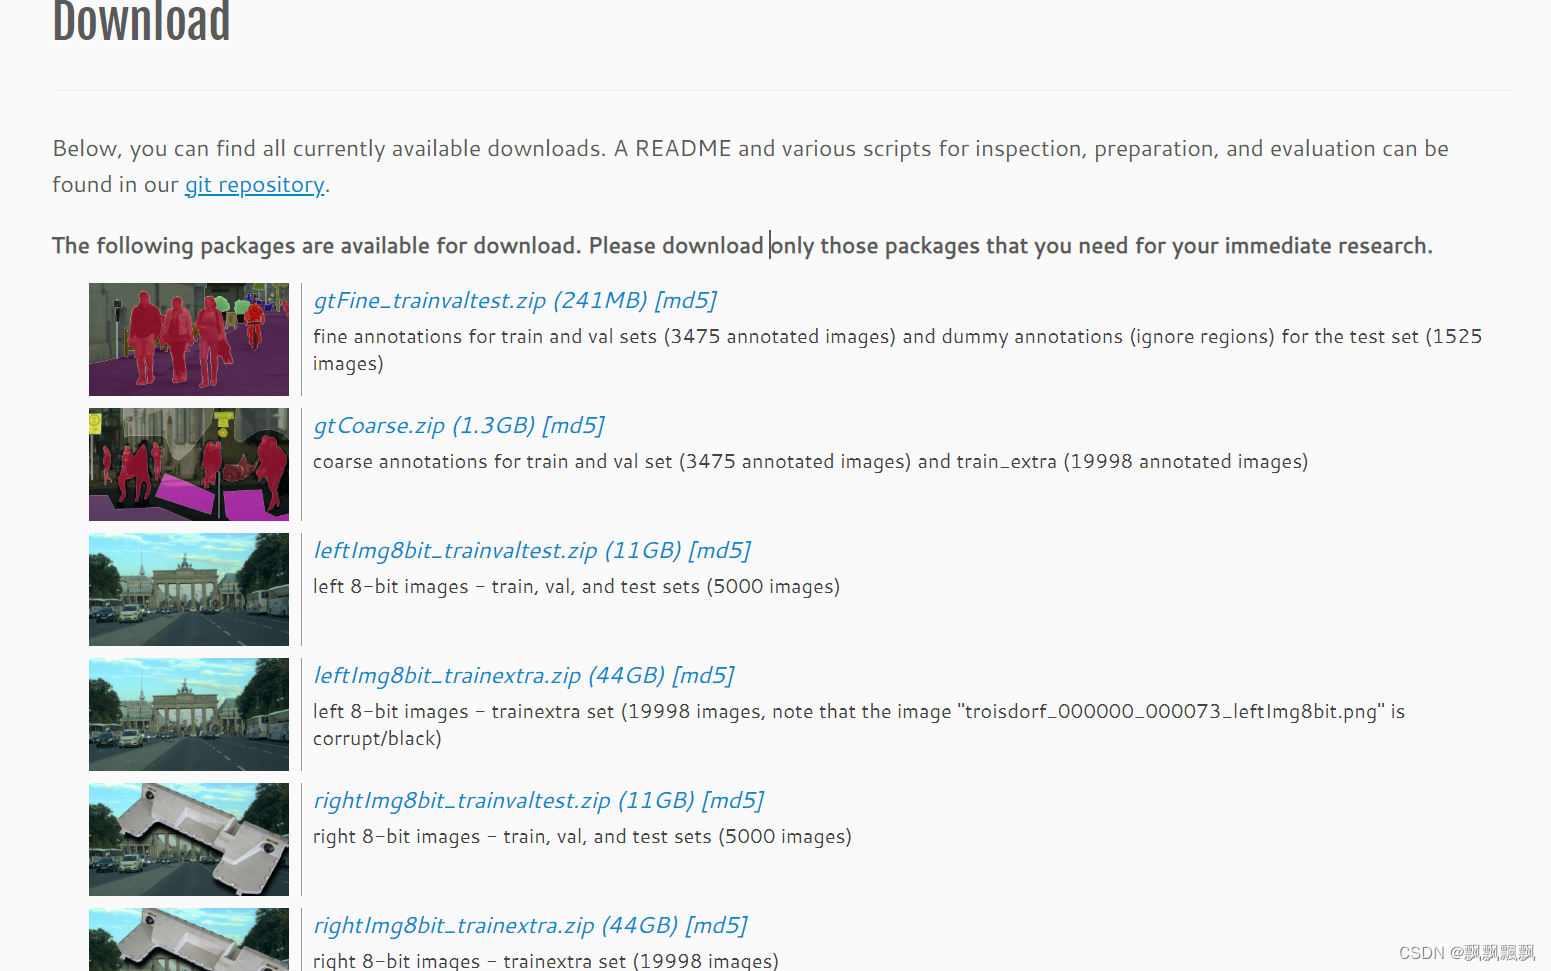Open the git repository link

[254, 185]
